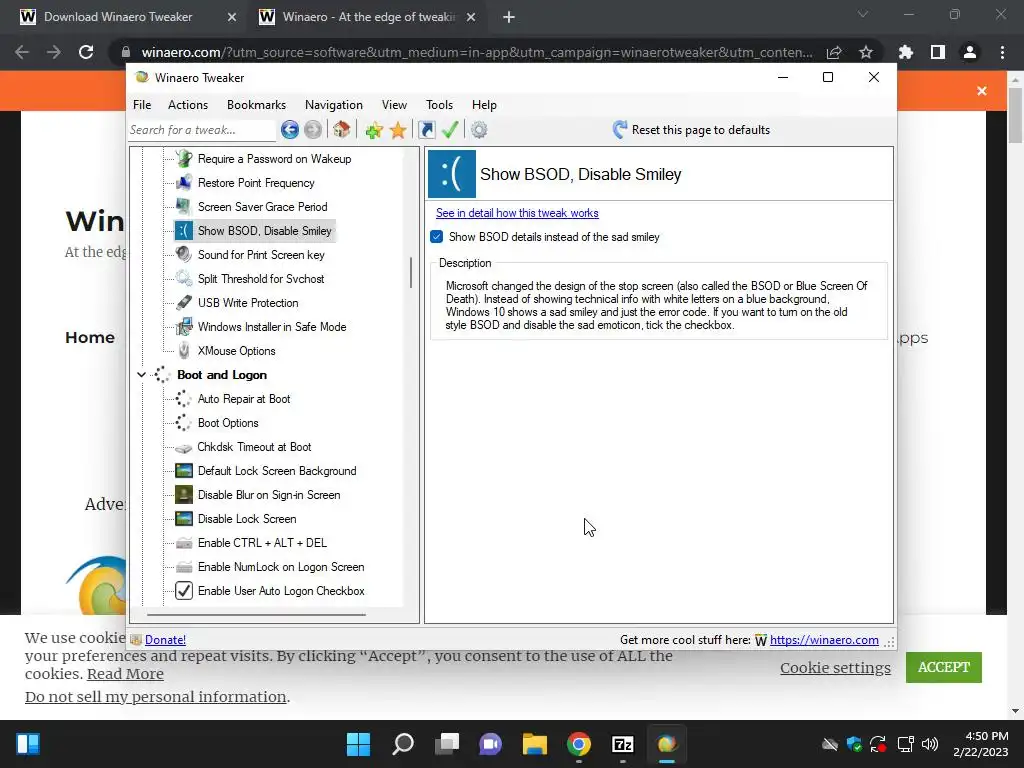Select Auto Repair at Boot tree item

(244, 399)
